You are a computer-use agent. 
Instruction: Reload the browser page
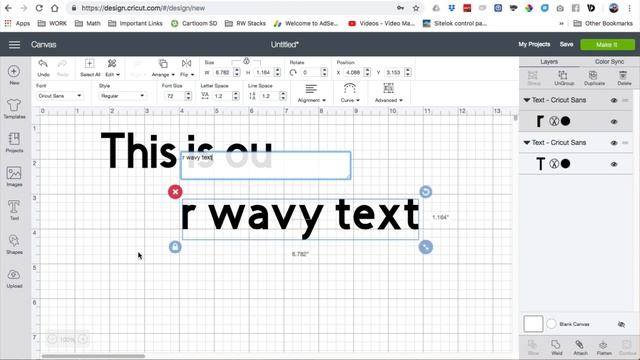coord(39,8)
